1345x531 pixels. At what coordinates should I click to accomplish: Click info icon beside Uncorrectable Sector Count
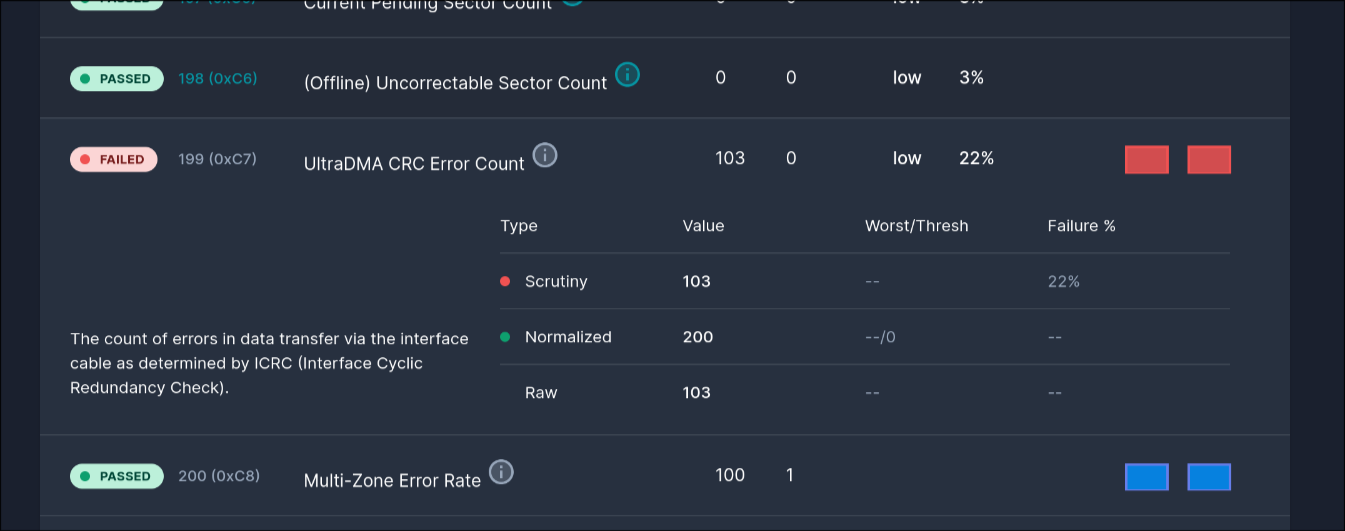coord(627,74)
